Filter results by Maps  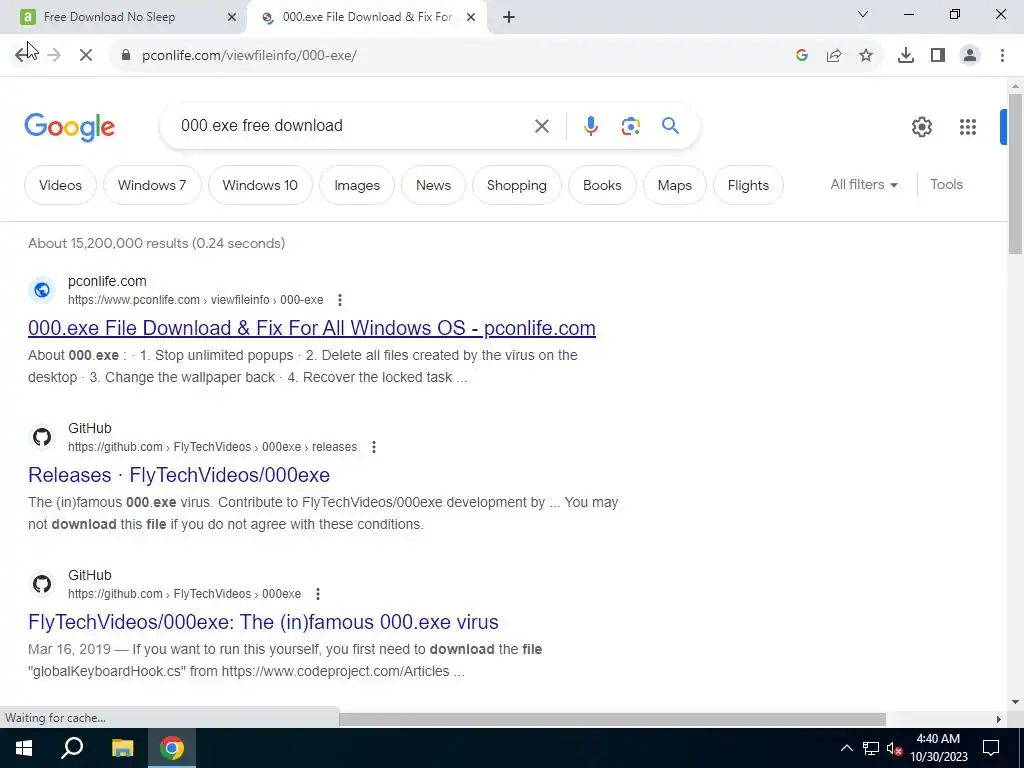[x=675, y=185]
